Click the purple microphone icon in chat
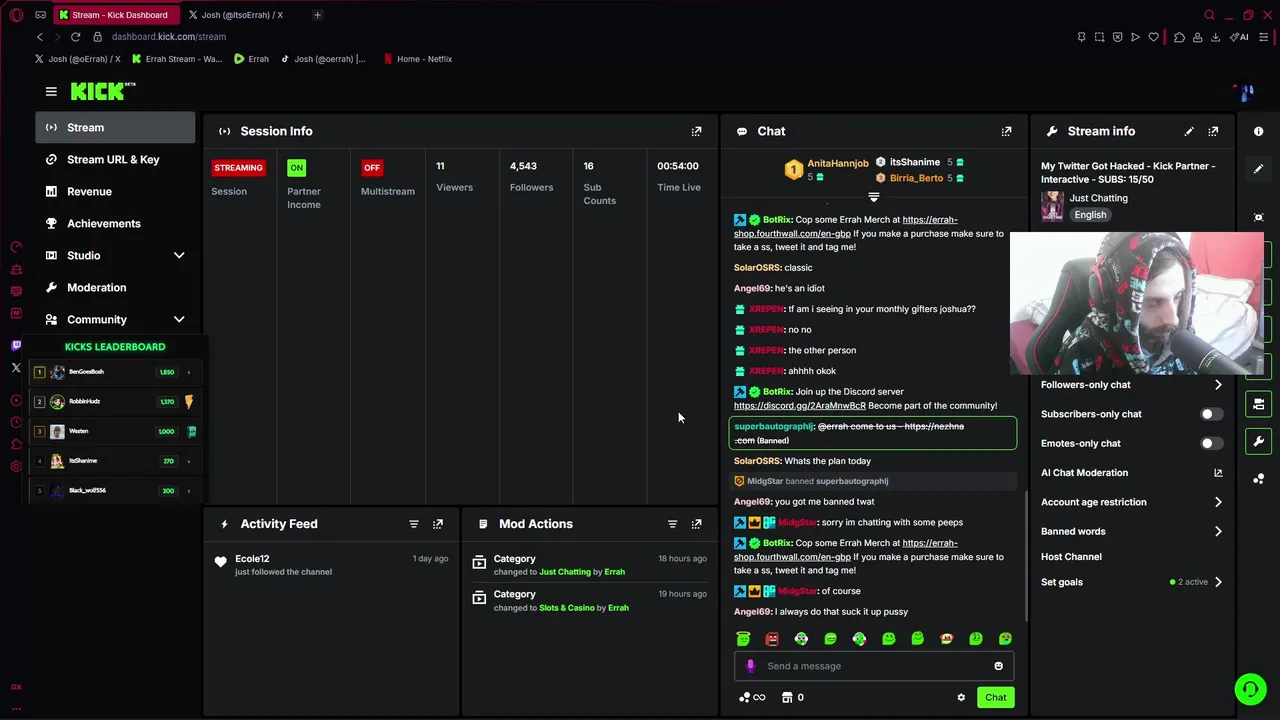This screenshot has height=720, width=1280. (750, 666)
